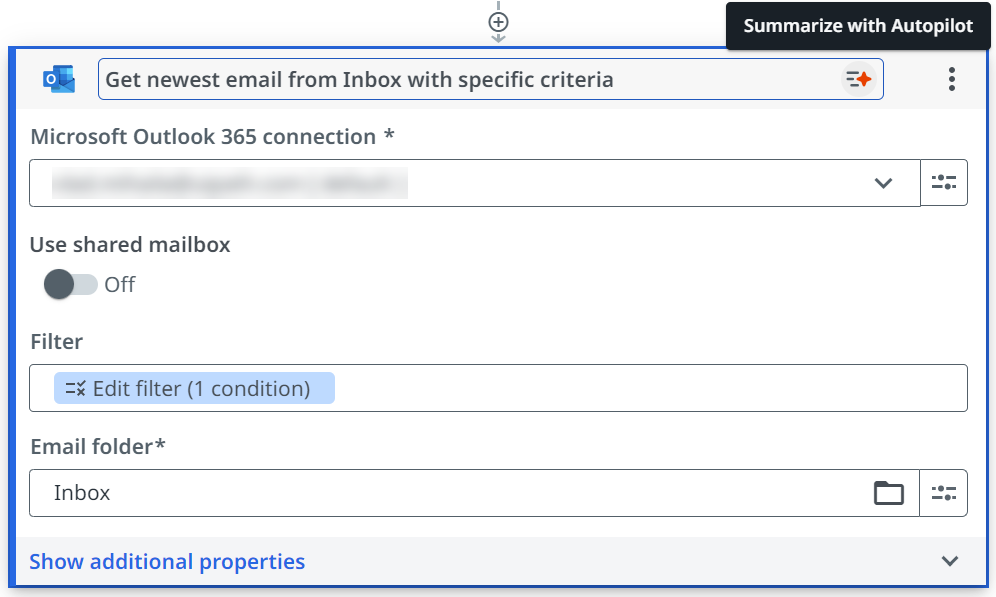
Task: Open the three-dot more options menu
Action: click(x=951, y=79)
